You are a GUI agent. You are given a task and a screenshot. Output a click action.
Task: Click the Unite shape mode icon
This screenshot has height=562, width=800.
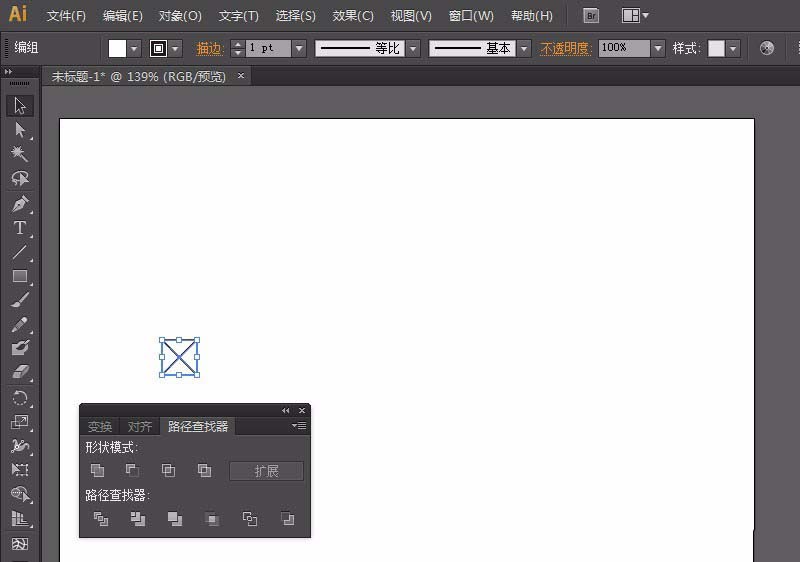(x=97, y=470)
